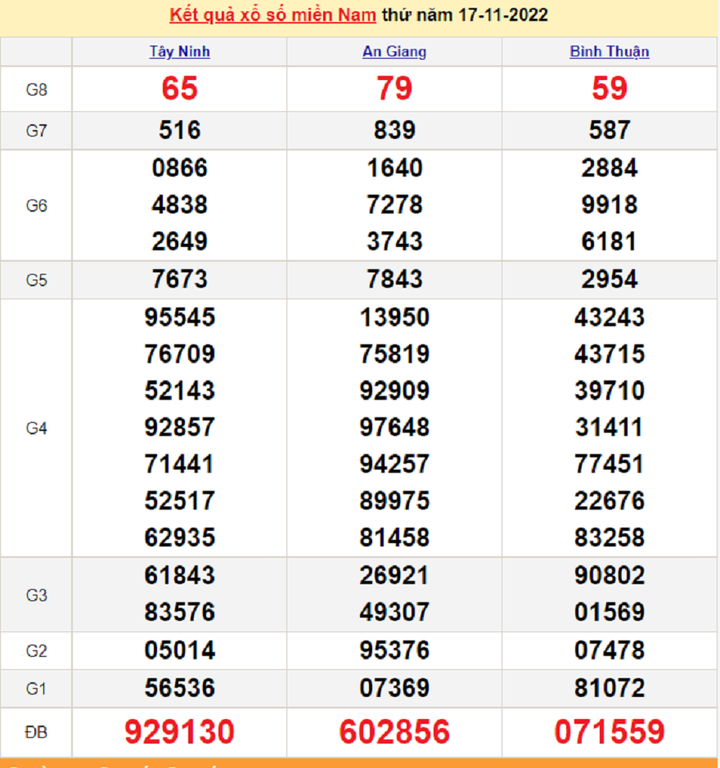This screenshot has height=768, width=720.
Task: Click An Giang G5 result 7843
Action: [394, 279]
